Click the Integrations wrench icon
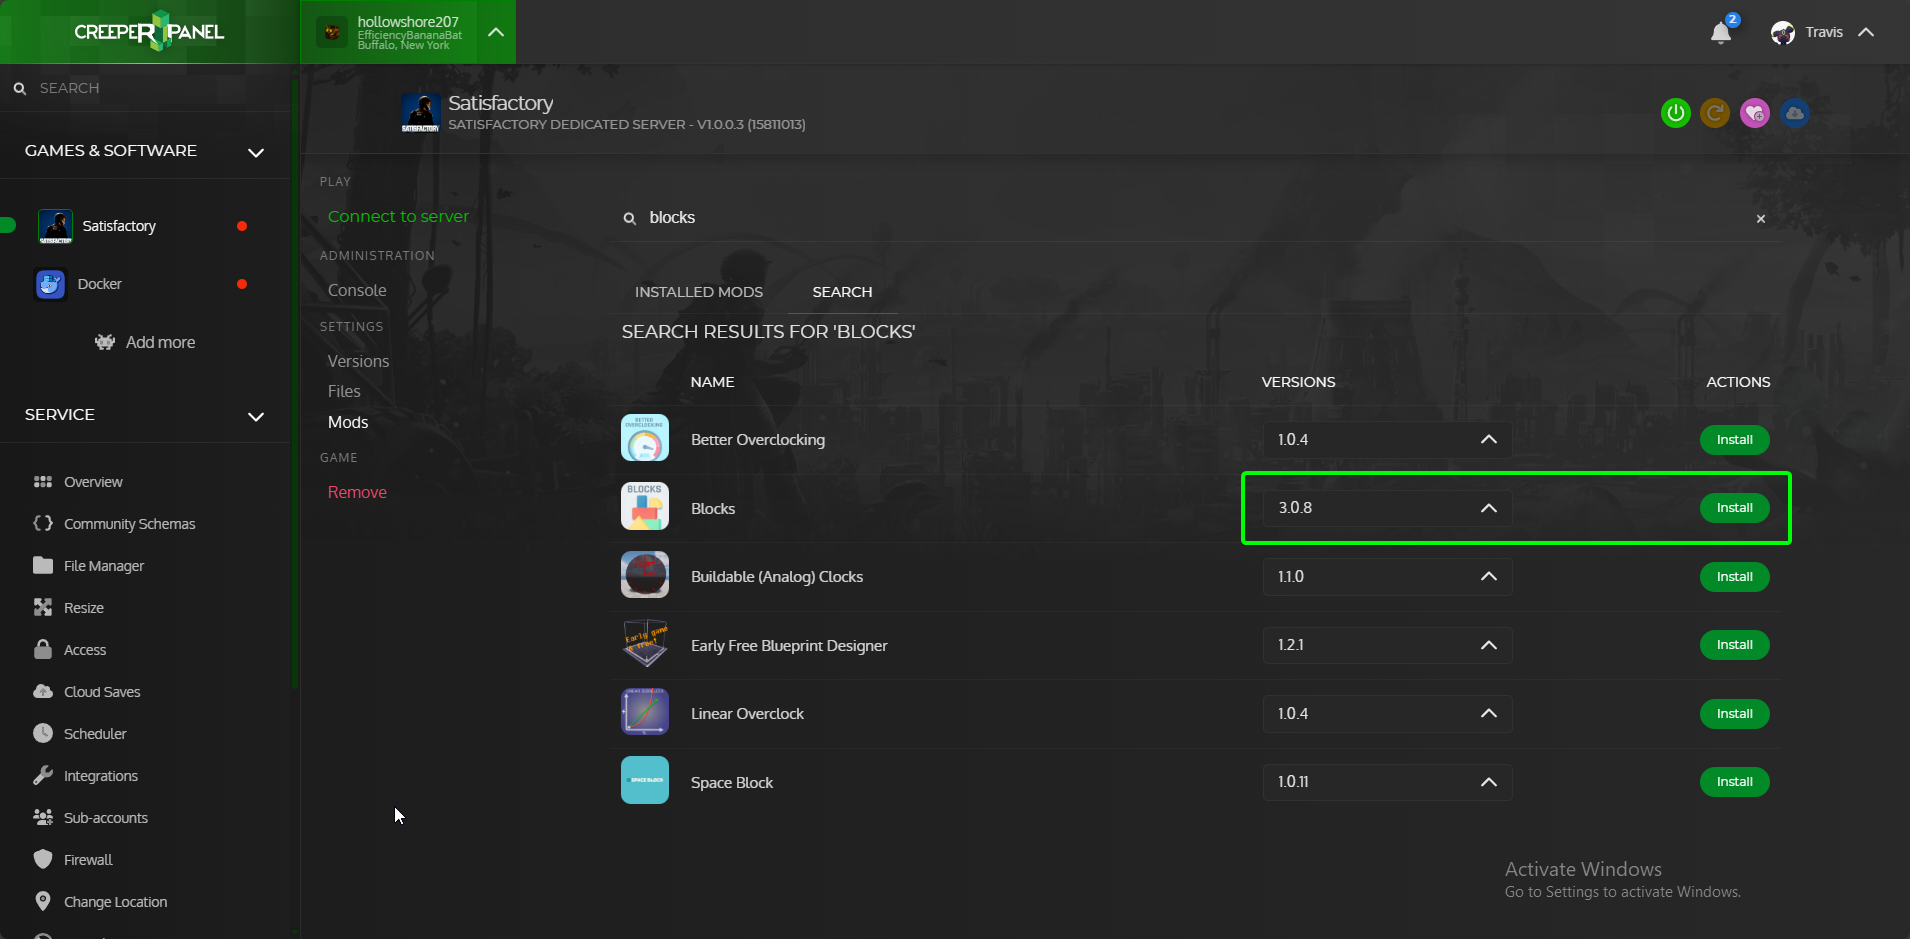 point(43,775)
